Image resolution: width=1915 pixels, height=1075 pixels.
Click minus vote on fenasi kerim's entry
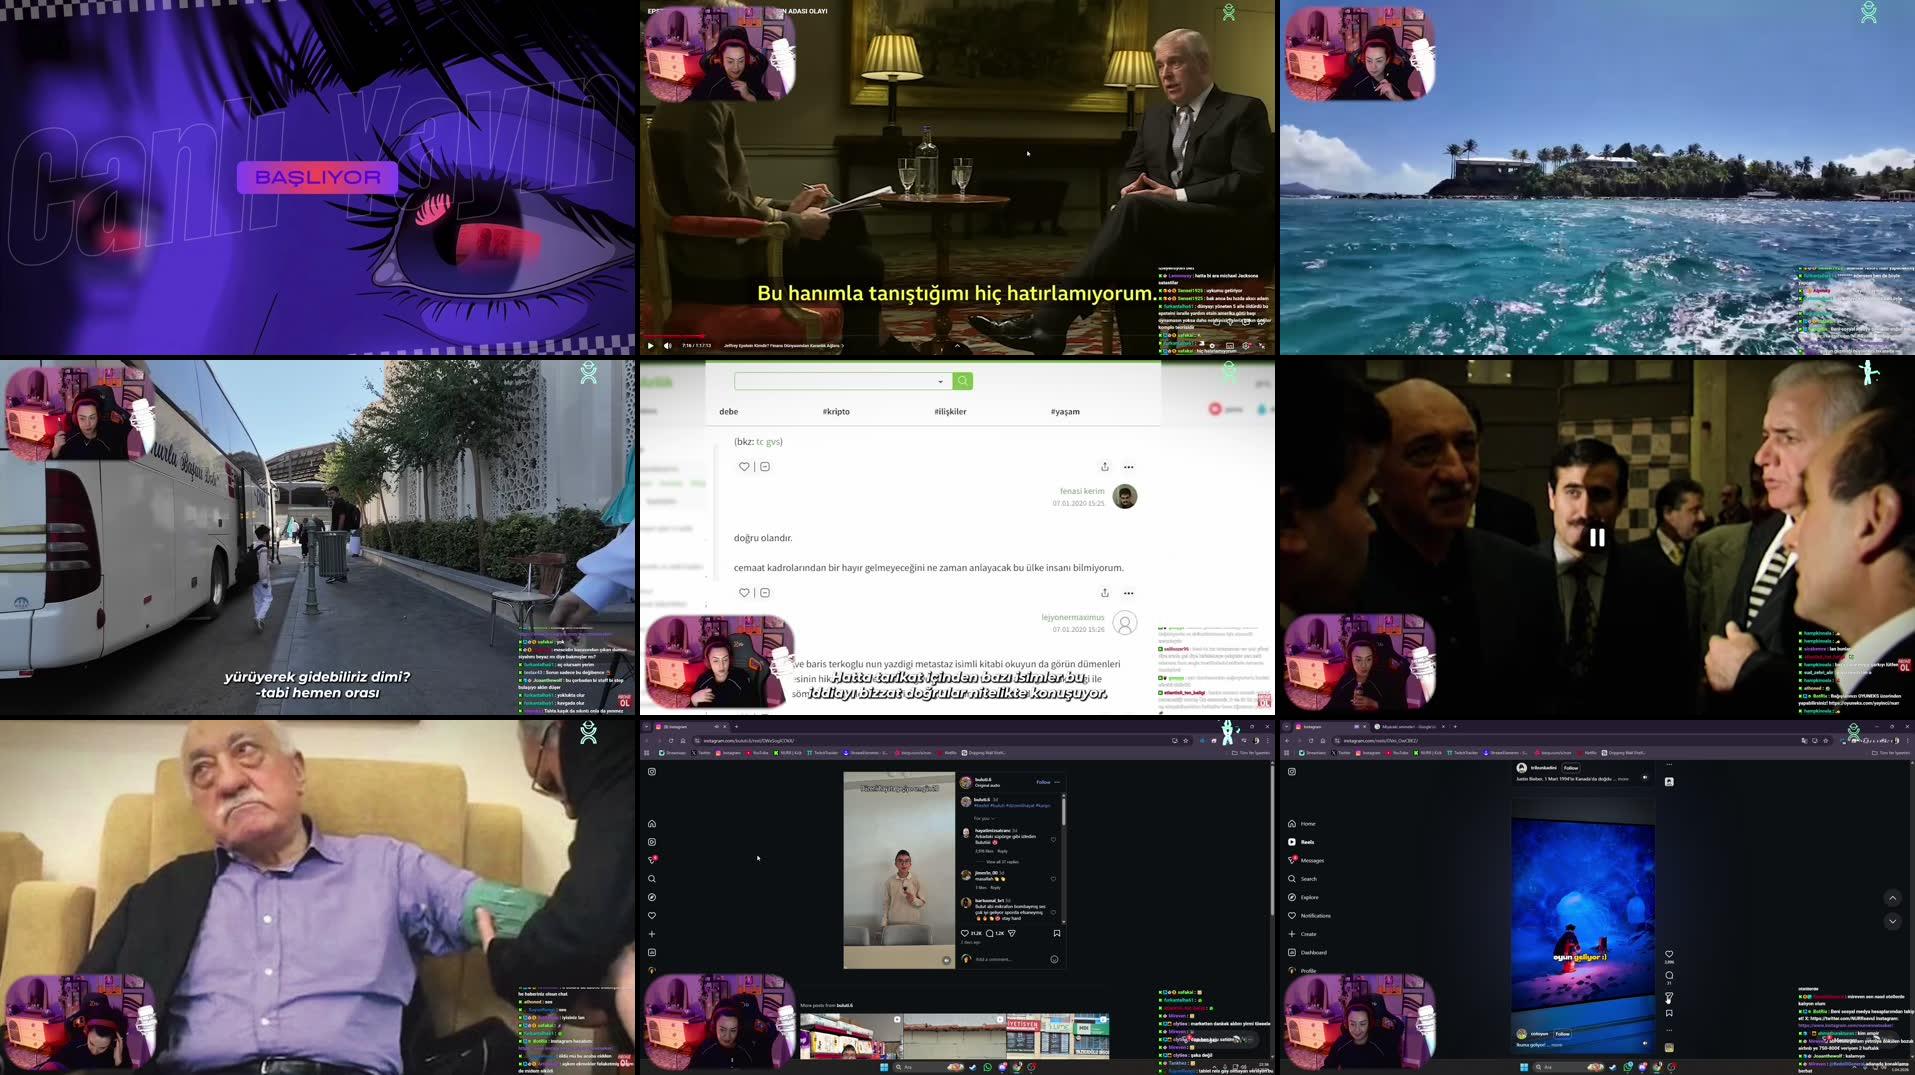tap(765, 593)
